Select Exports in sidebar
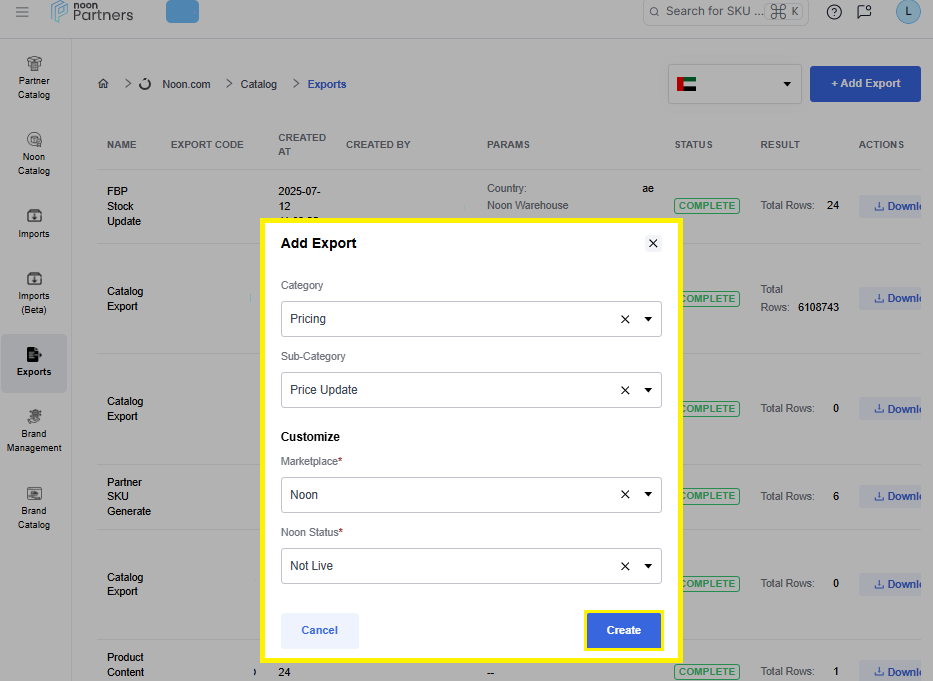Screen dimensions: 933x681 34,363
